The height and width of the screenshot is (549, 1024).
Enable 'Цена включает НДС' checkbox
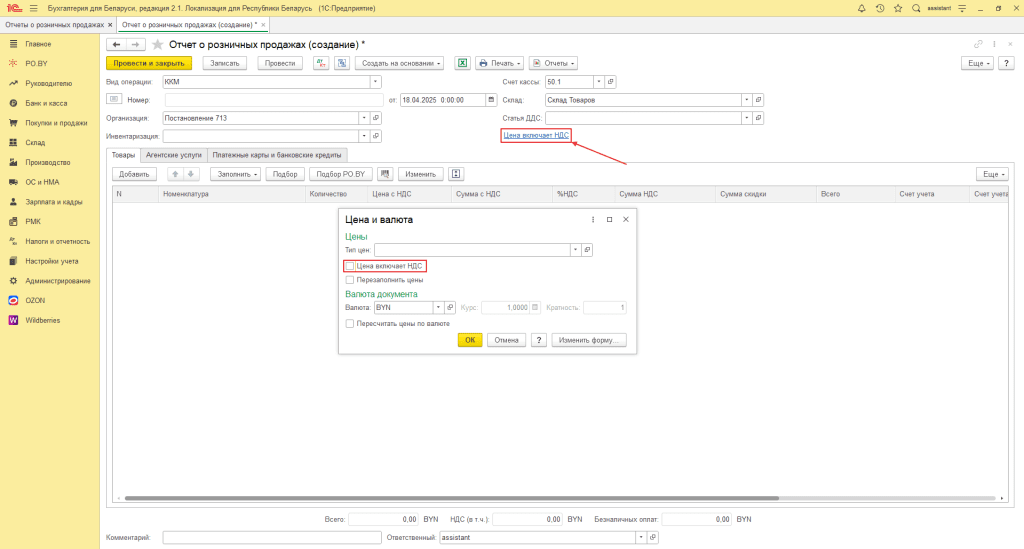pos(349,266)
